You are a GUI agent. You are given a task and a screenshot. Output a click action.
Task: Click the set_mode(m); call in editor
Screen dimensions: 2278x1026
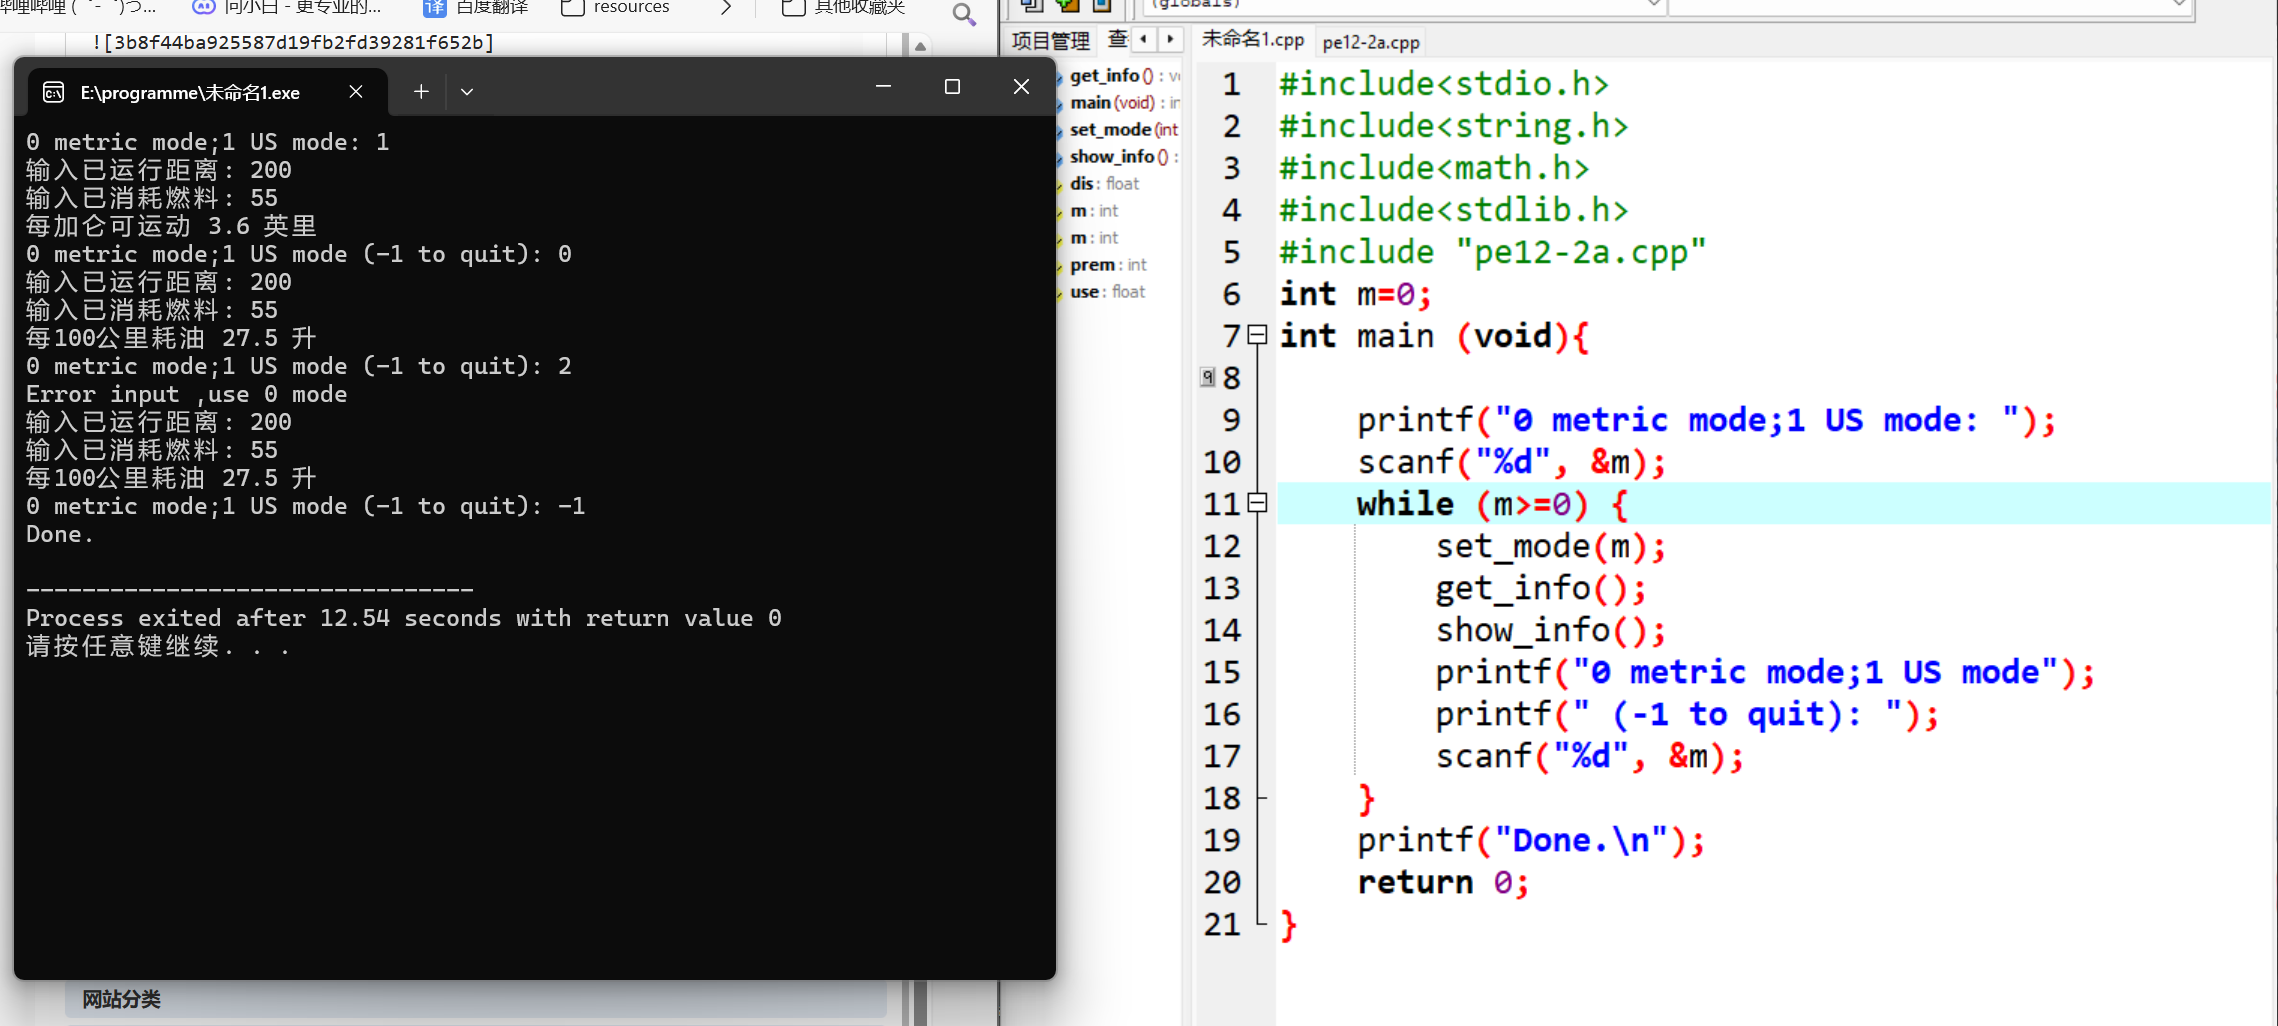pyautogui.click(x=1551, y=546)
